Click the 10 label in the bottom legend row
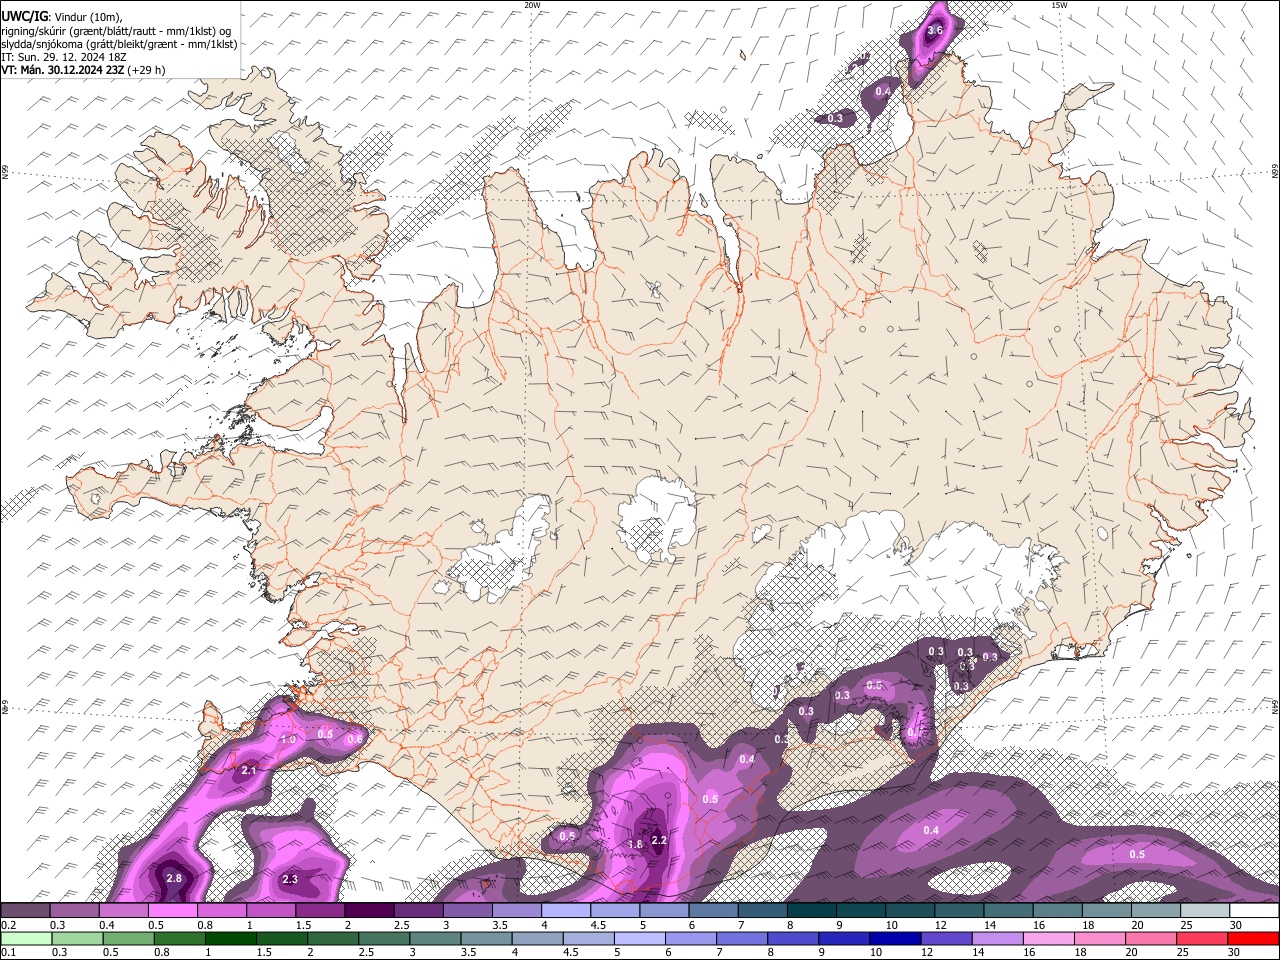 (876, 952)
